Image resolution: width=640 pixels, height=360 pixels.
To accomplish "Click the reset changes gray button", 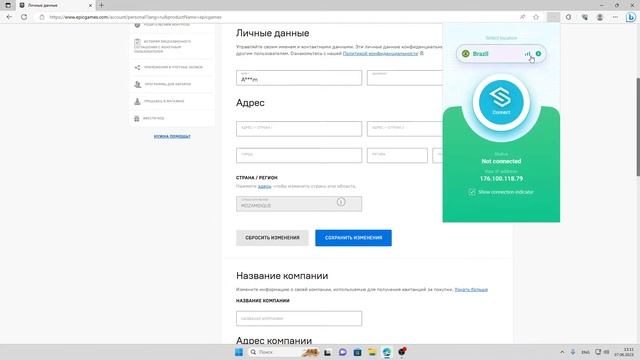I will click(272, 238).
